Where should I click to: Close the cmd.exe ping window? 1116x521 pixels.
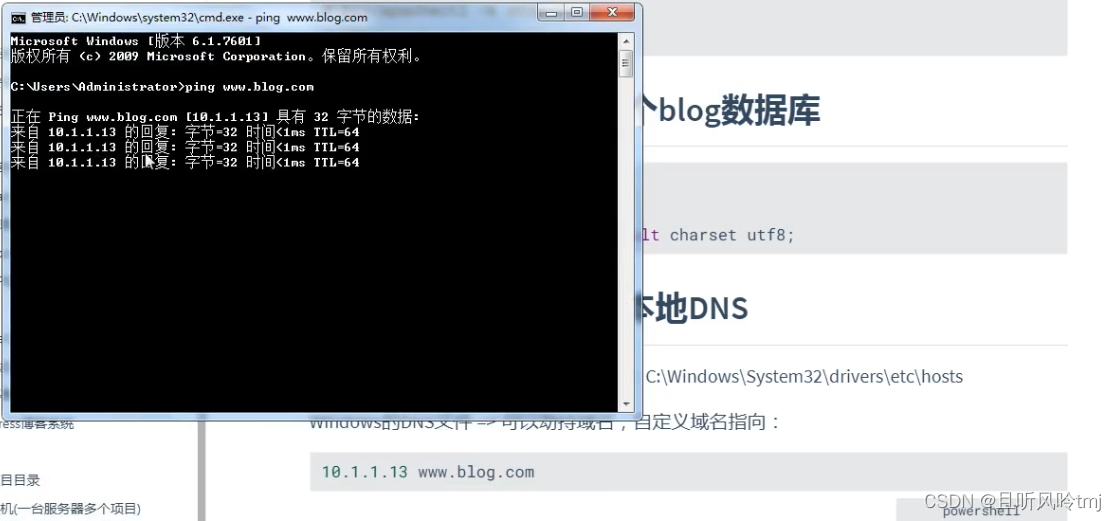tap(611, 12)
